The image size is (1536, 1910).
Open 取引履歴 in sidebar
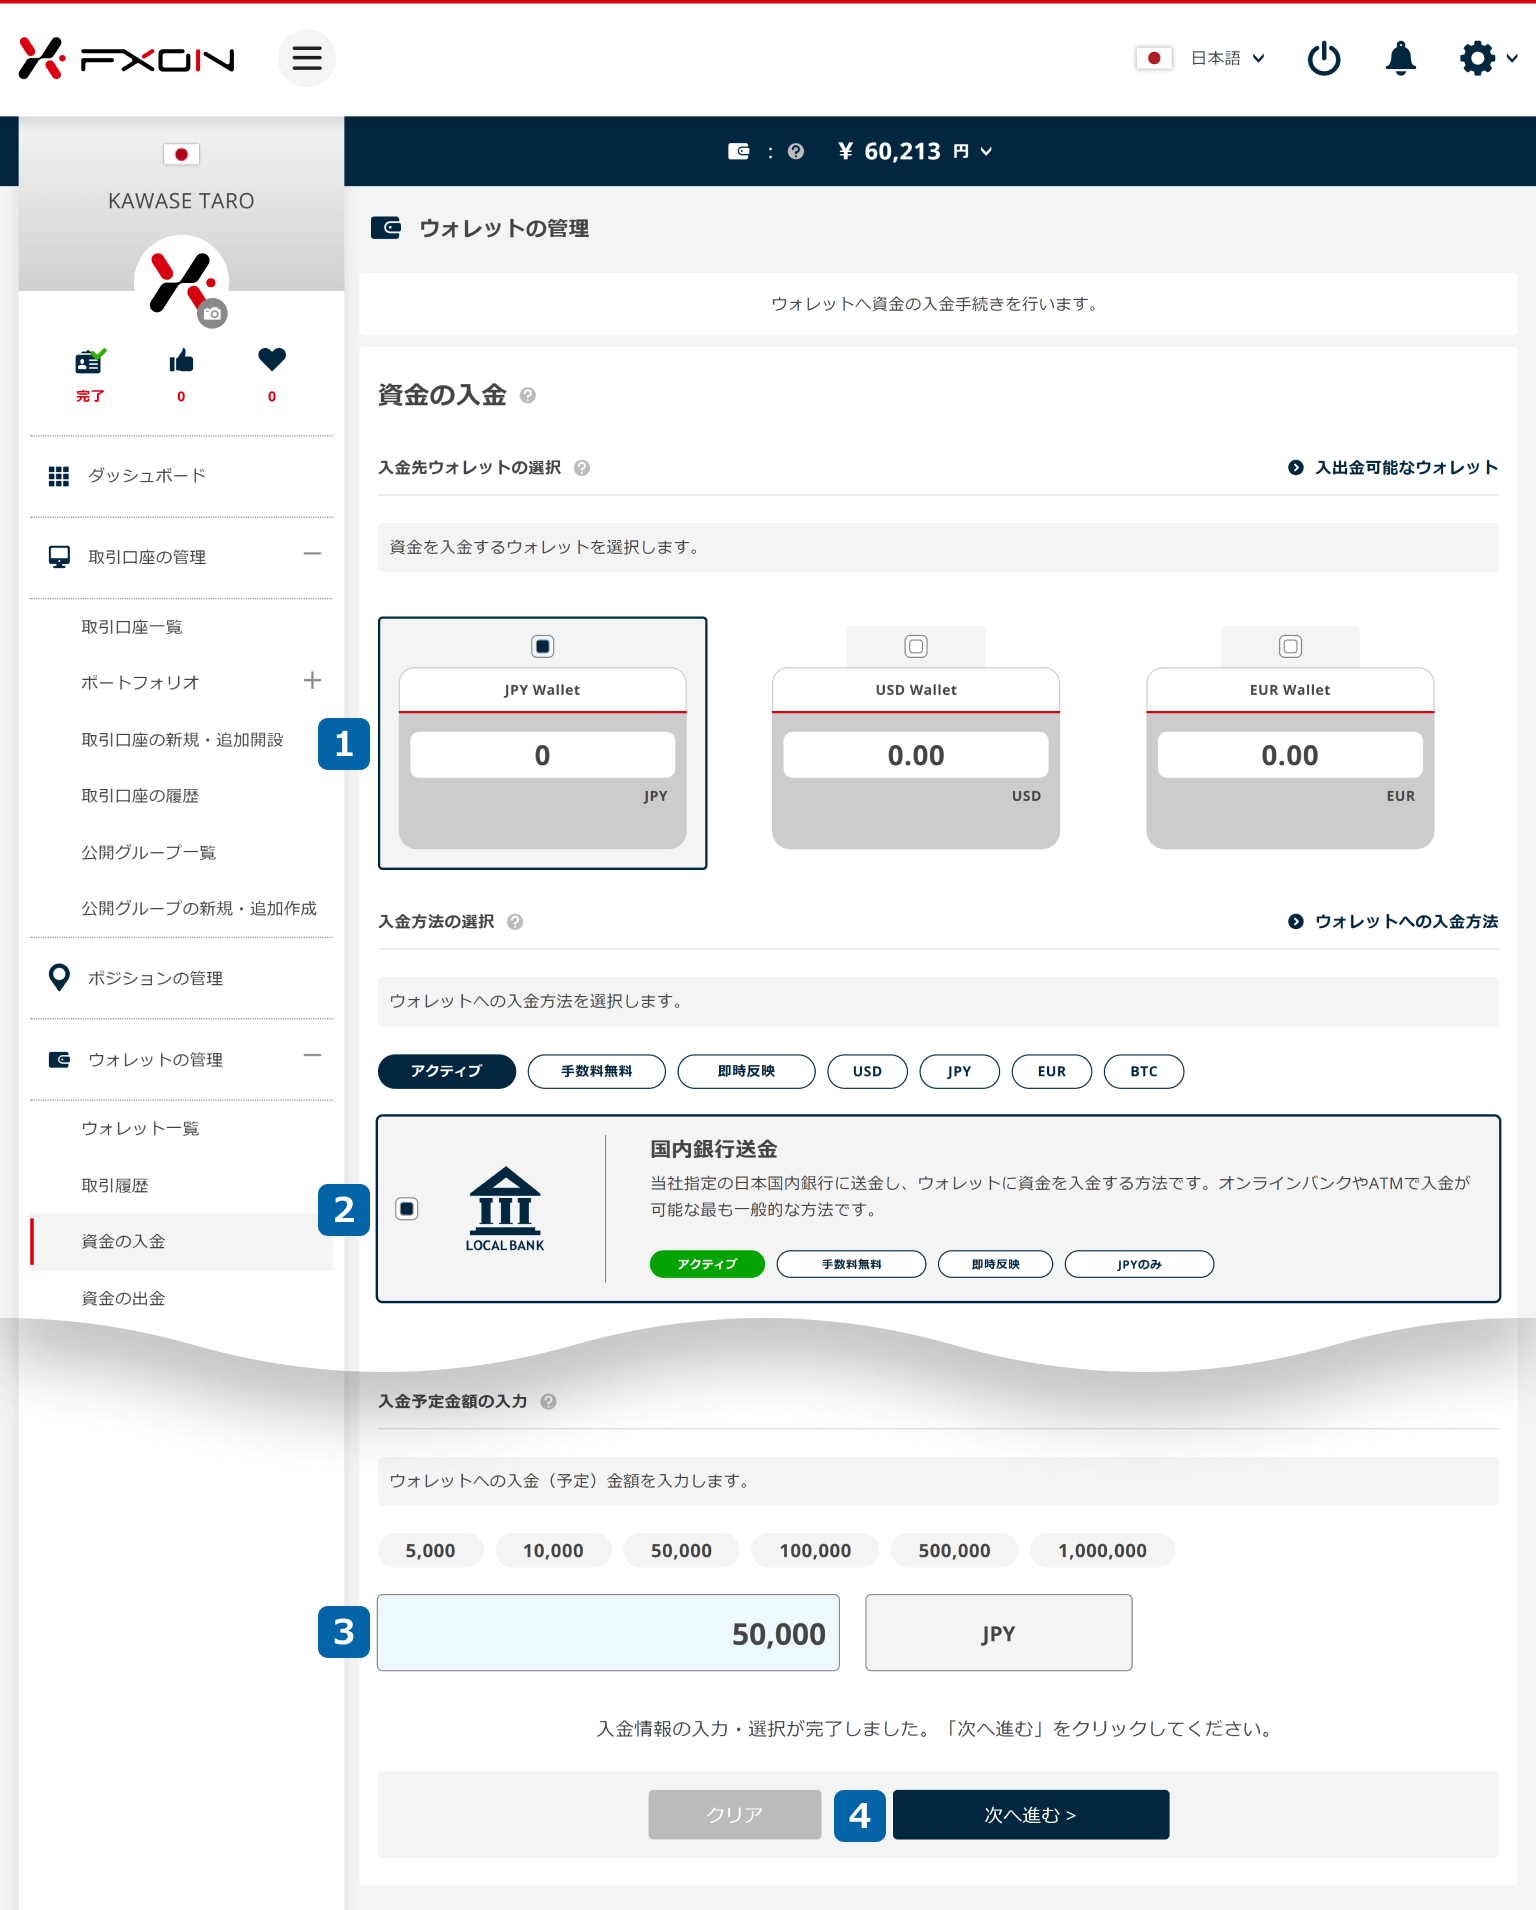tap(115, 1185)
